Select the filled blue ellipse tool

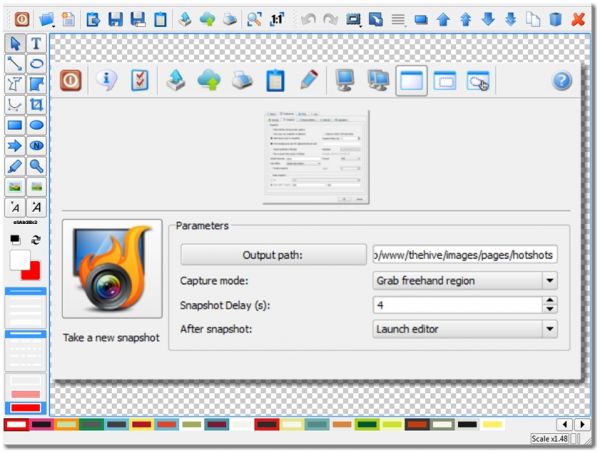pyautogui.click(x=36, y=125)
